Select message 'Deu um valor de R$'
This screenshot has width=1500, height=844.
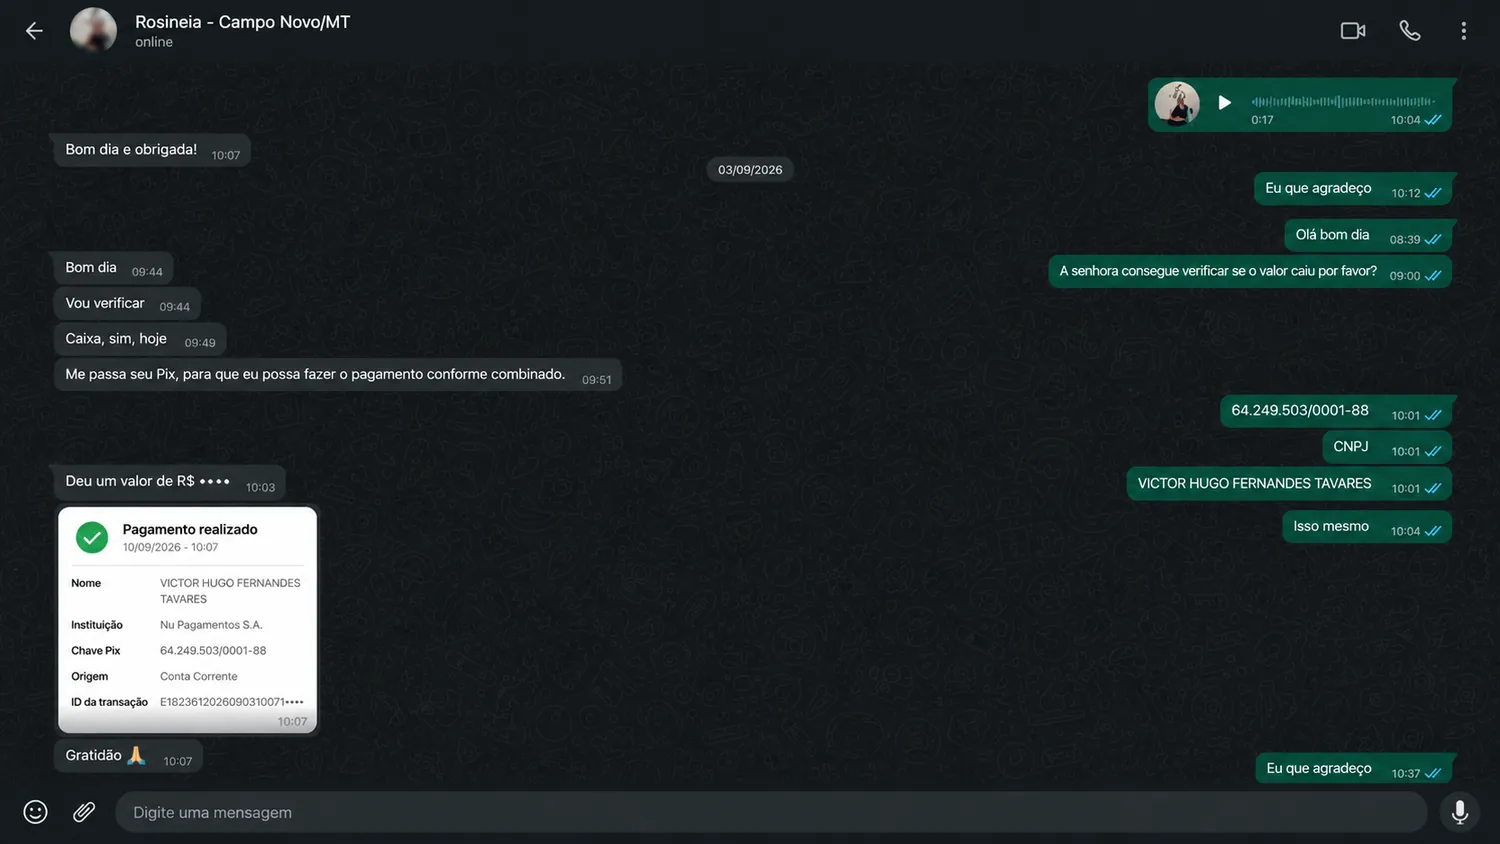[x=170, y=482]
